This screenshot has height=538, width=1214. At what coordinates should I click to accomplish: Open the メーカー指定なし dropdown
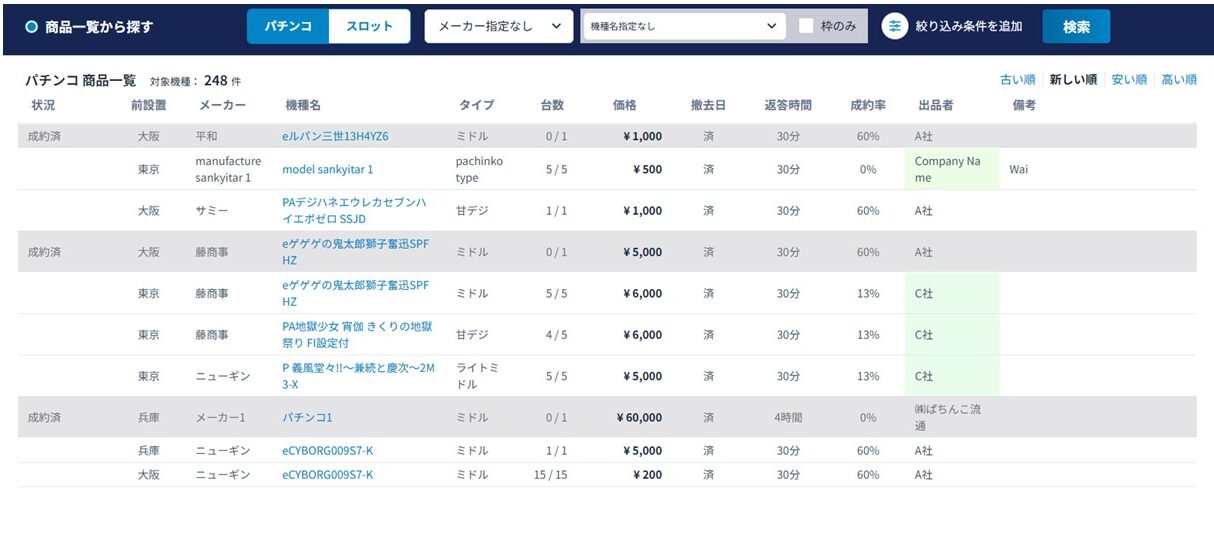(x=499, y=27)
